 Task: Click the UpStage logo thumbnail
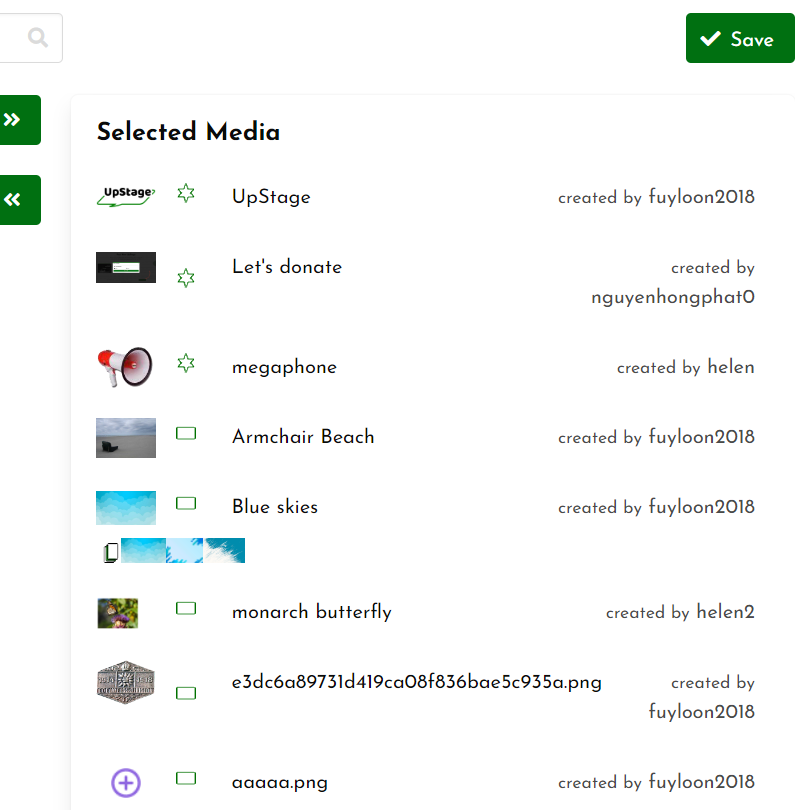point(125,192)
